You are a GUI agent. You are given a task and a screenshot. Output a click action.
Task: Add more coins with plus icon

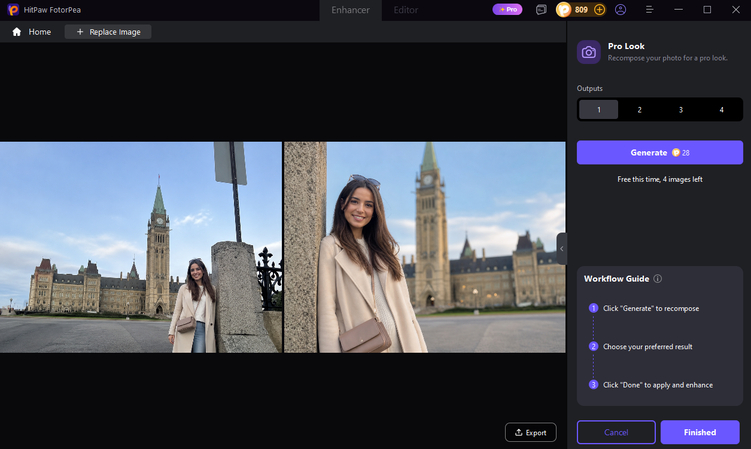599,10
